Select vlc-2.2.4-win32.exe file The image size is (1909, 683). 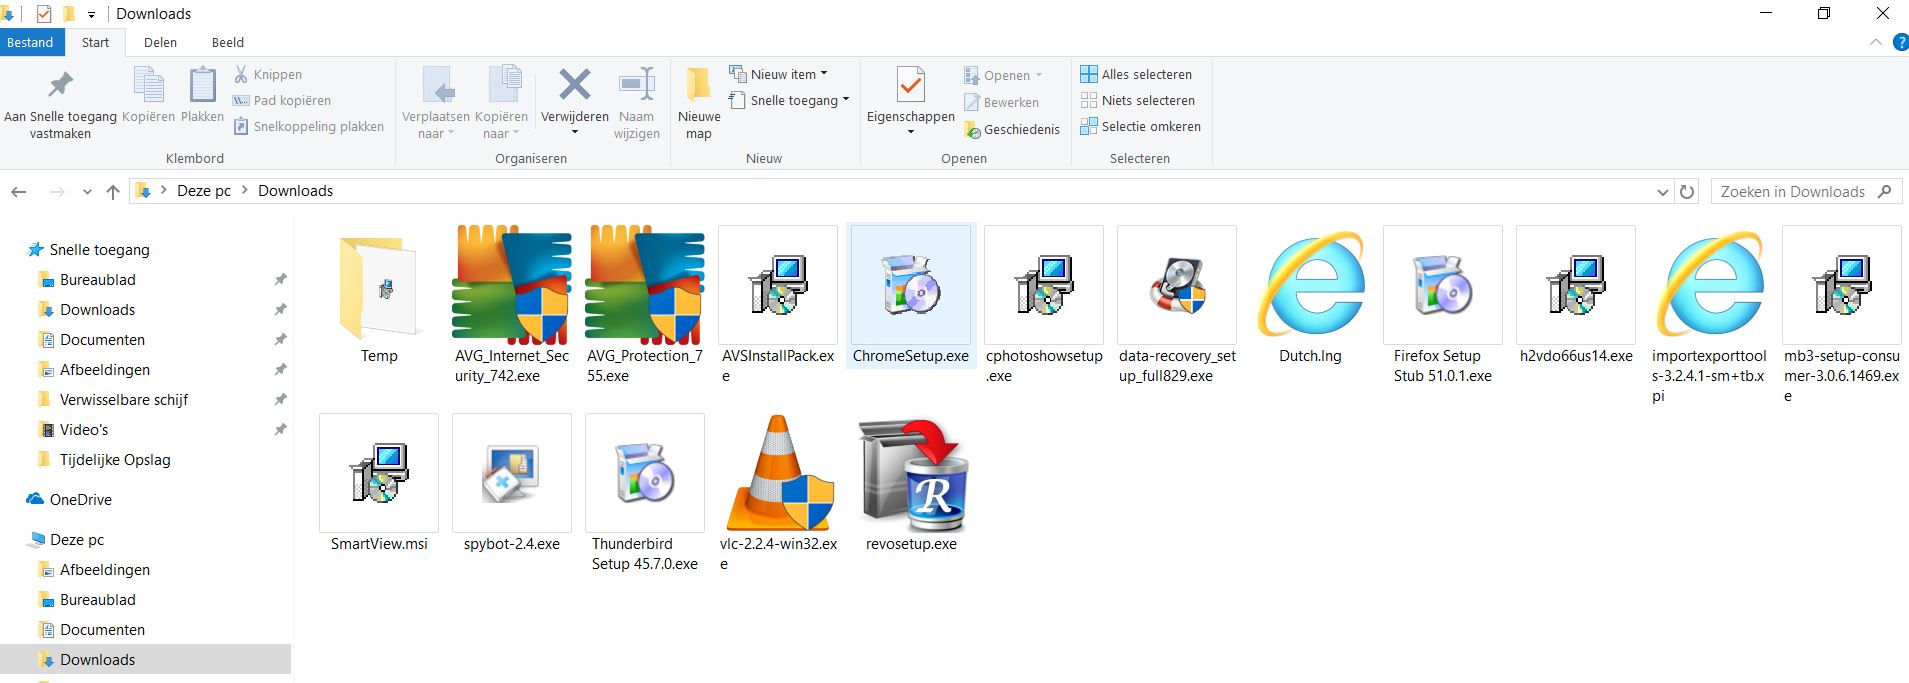coord(778,494)
